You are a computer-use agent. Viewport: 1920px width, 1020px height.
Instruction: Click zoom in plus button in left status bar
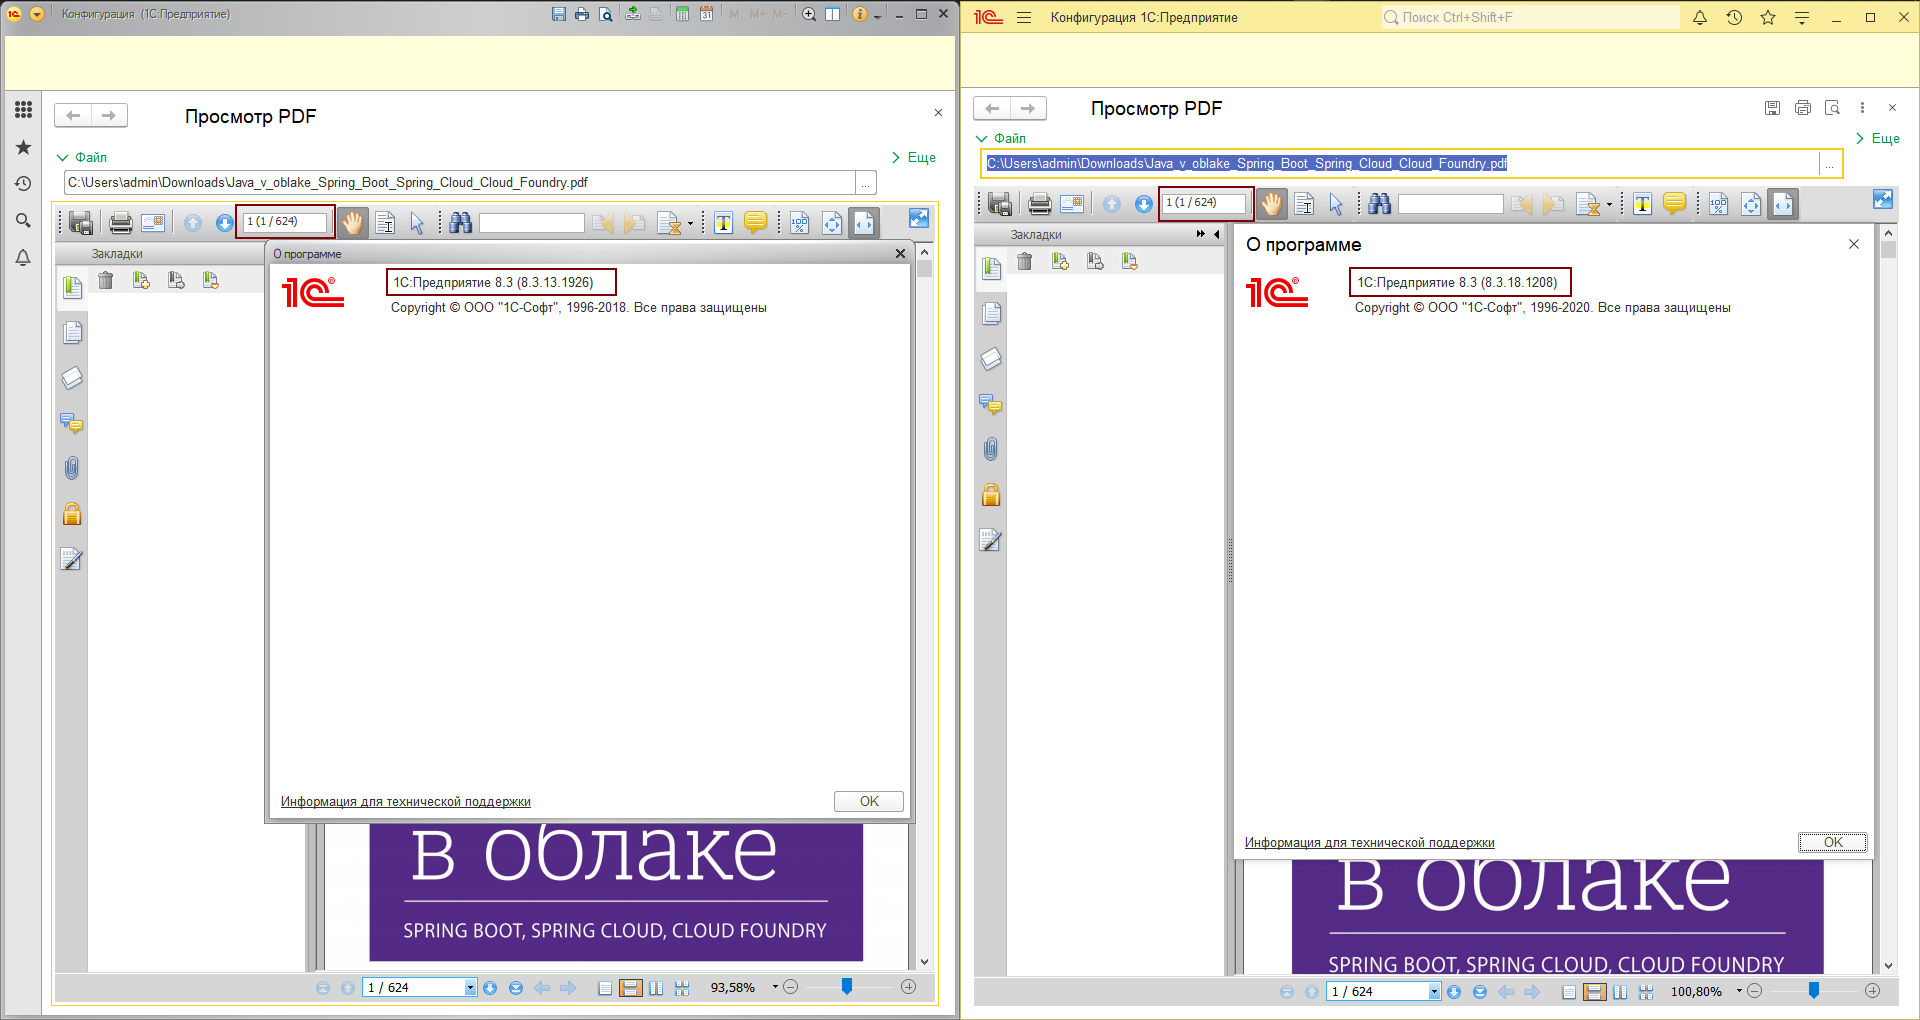point(908,987)
